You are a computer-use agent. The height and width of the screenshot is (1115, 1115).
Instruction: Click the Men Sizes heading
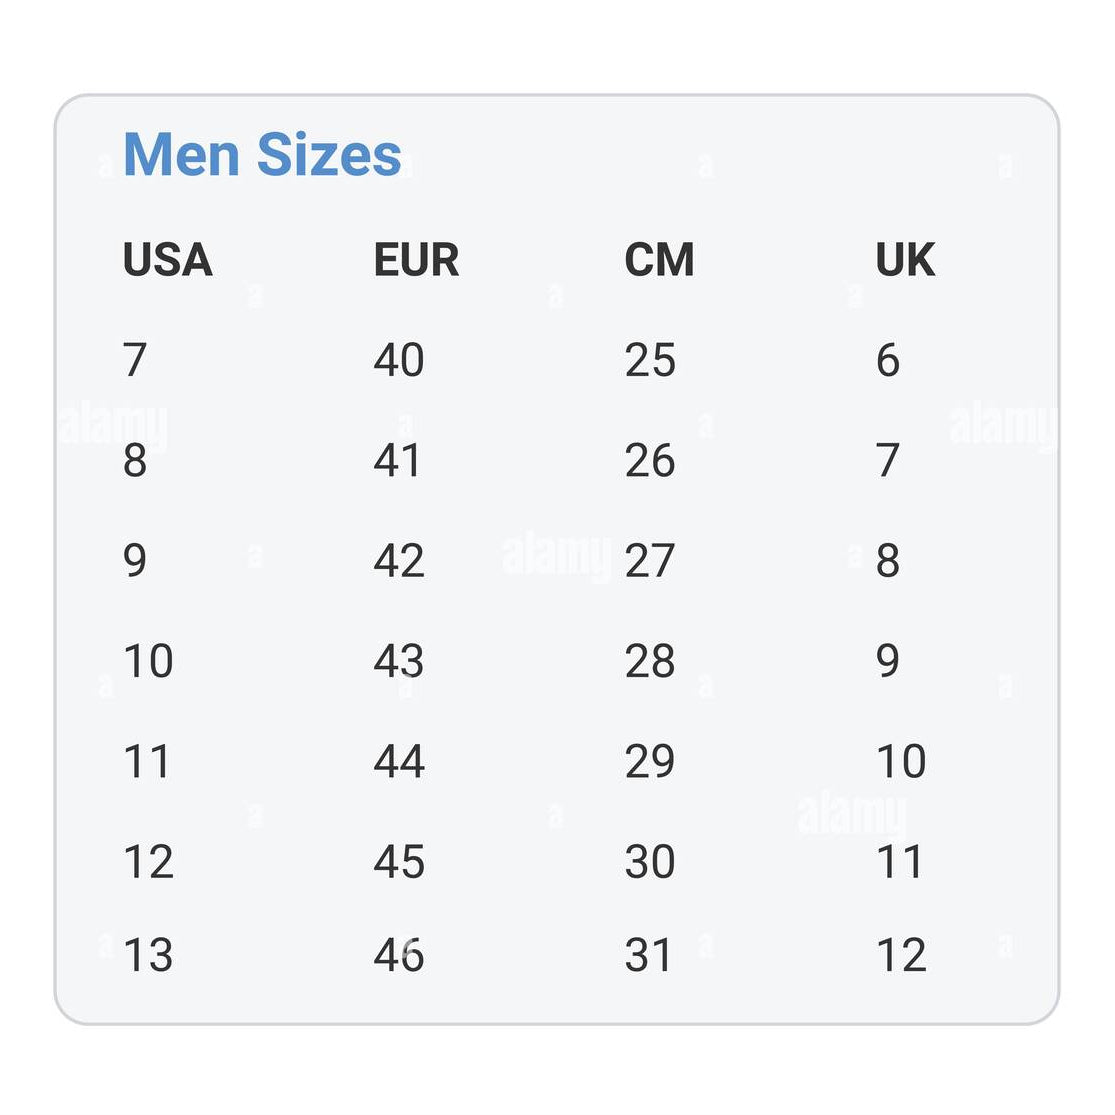(262, 155)
